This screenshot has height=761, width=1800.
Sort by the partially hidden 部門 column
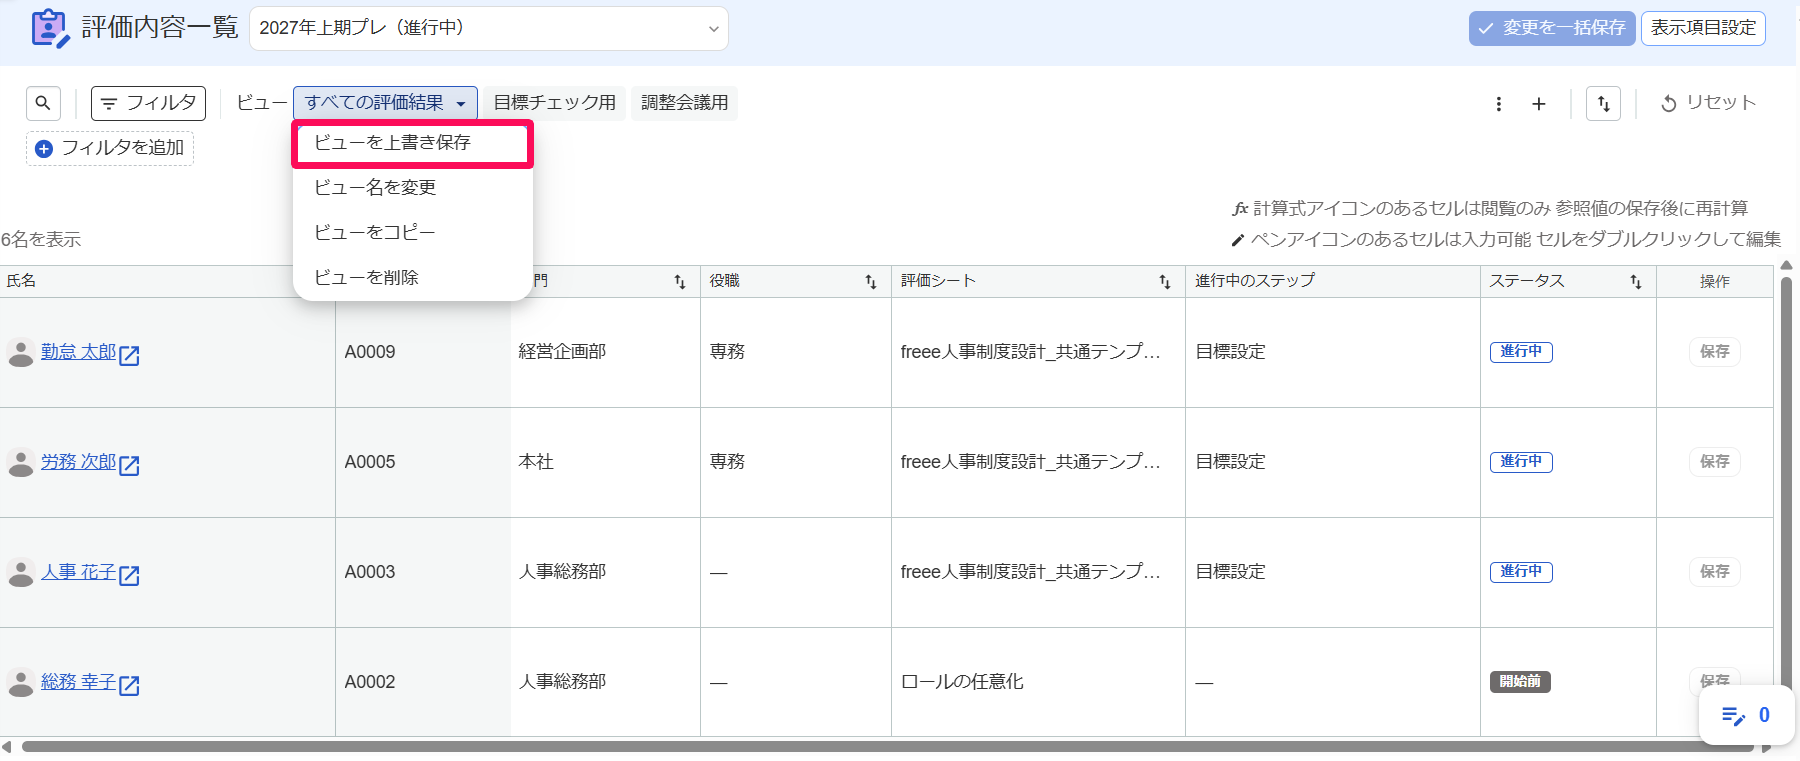(680, 282)
